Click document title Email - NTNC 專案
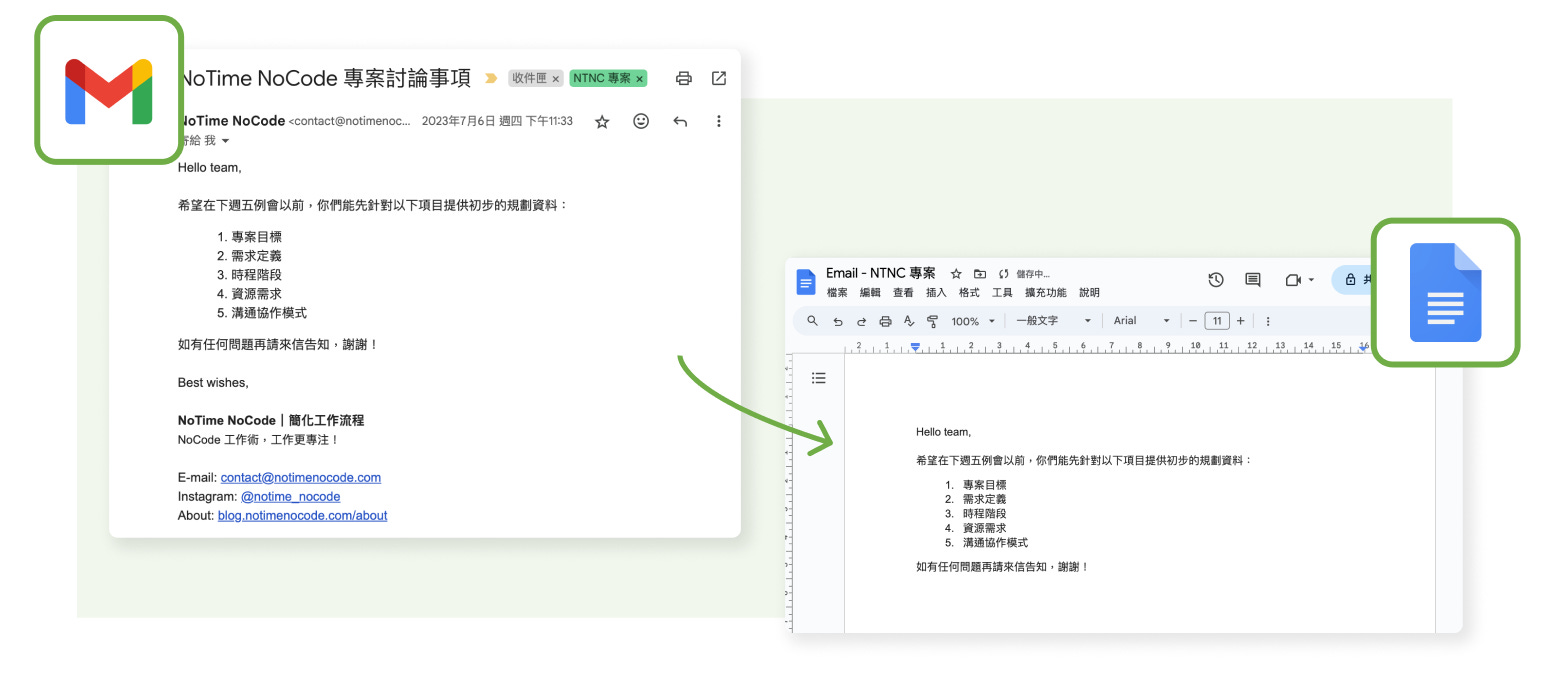Screen dimensions: 1560x676 point(881,273)
